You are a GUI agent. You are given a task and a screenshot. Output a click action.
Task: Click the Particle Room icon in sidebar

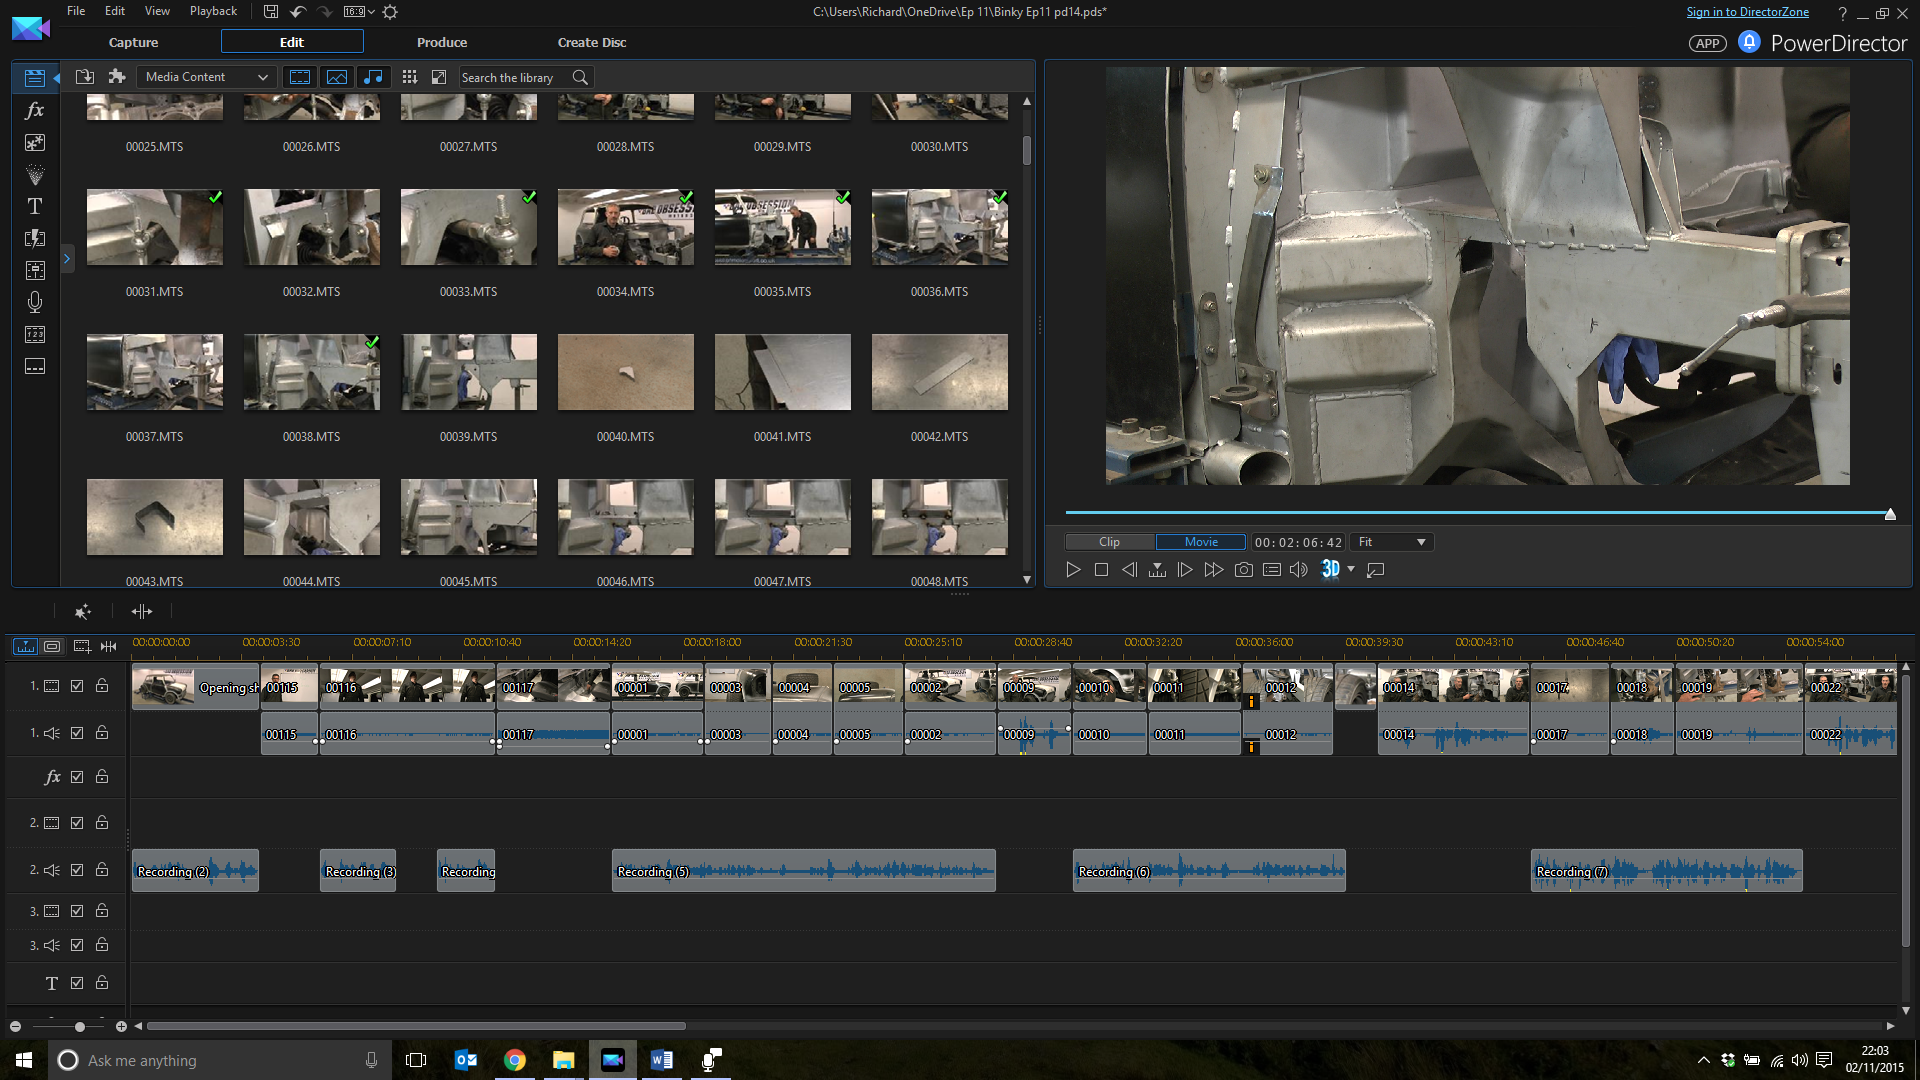(x=35, y=175)
